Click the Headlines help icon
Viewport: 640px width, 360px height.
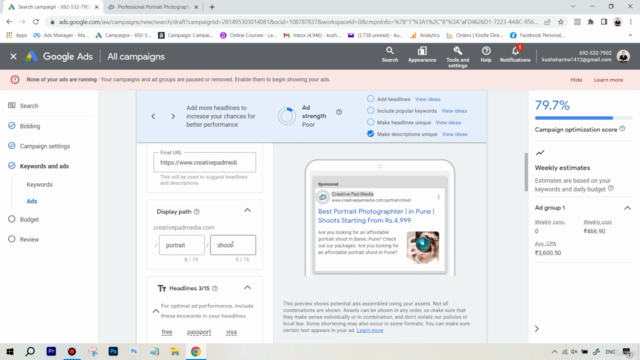(215, 288)
